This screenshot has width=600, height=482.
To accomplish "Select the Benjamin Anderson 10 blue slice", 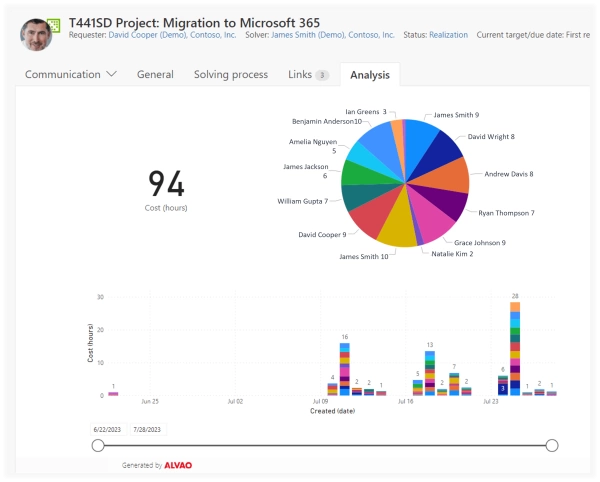I will [x=381, y=143].
